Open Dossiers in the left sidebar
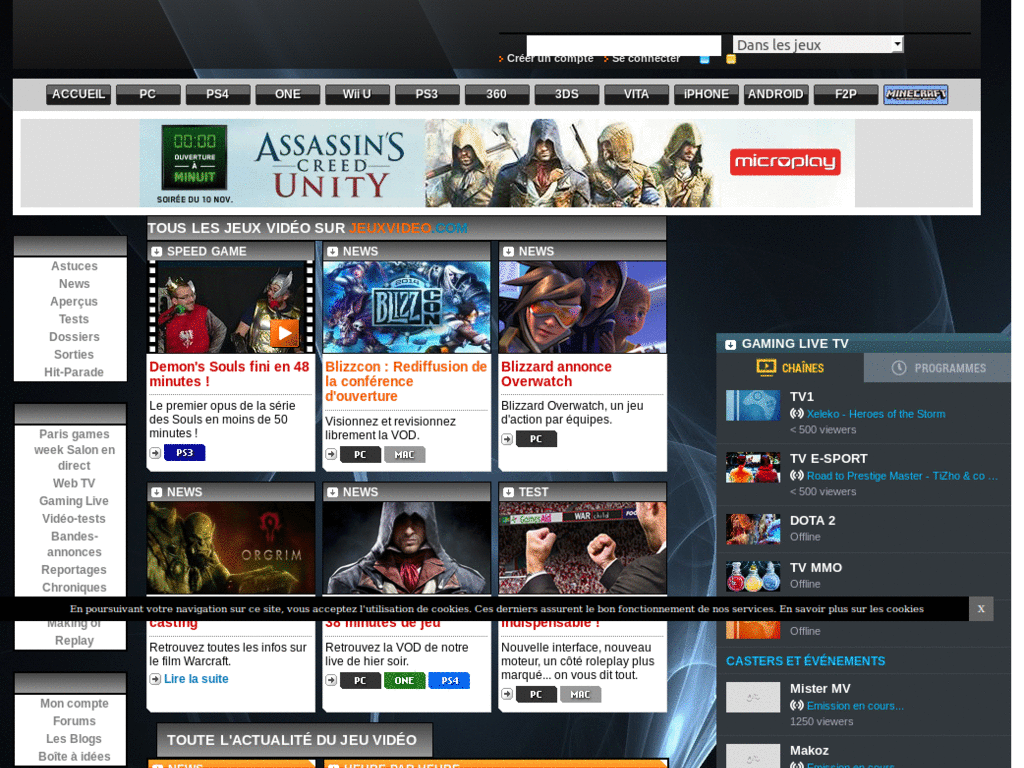The height and width of the screenshot is (768, 1024). click(74, 337)
